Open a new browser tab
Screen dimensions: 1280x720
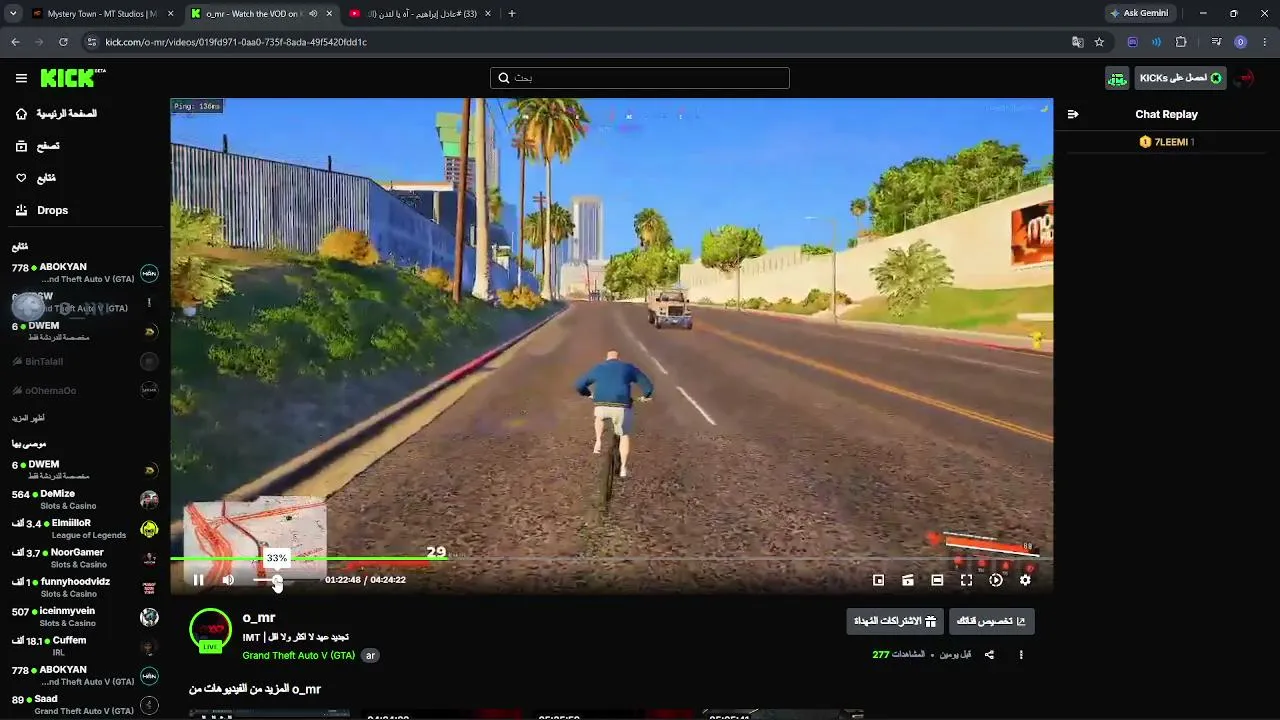[x=512, y=14]
